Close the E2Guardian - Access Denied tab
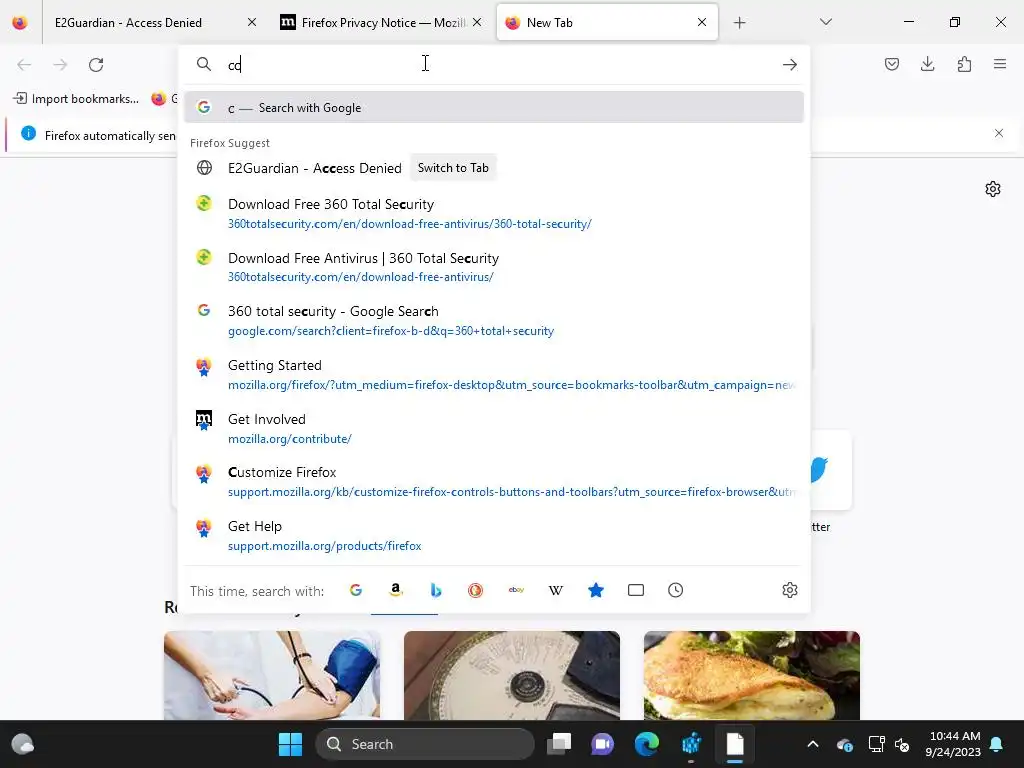The width and height of the screenshot is (1024, 768). pos(251,22)
